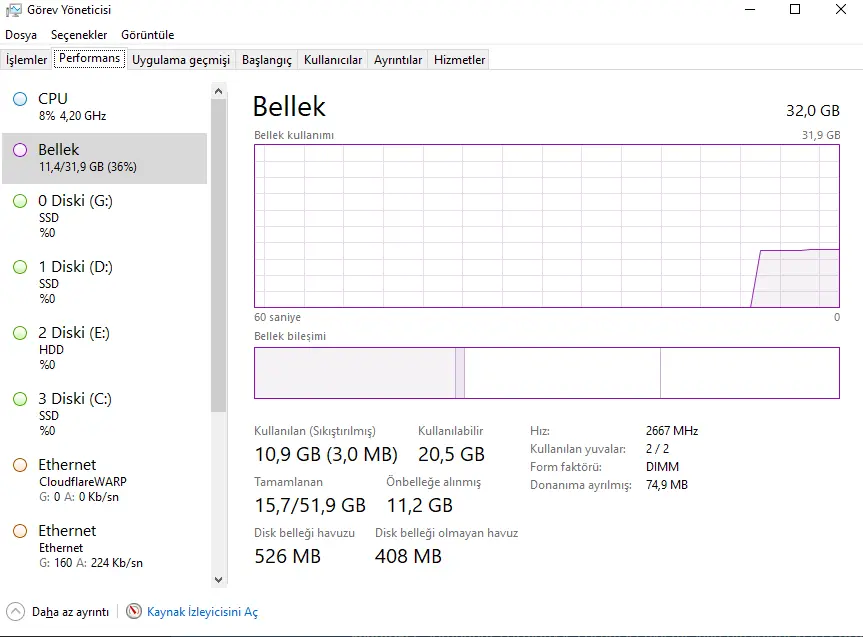This screenshot has width=863, height=637.
Task: Click the Bellek heading text
Action: (290, 107)
